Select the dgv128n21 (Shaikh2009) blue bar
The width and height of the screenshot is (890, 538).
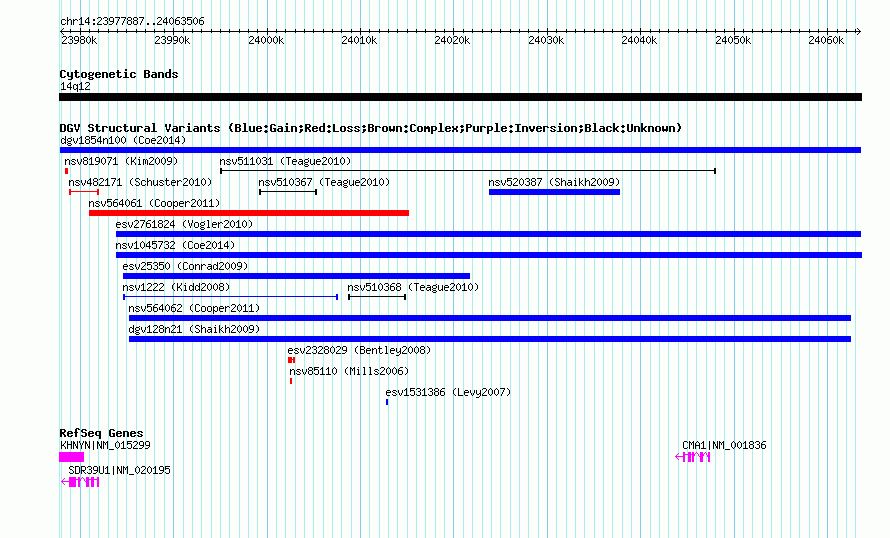point(490,339)
